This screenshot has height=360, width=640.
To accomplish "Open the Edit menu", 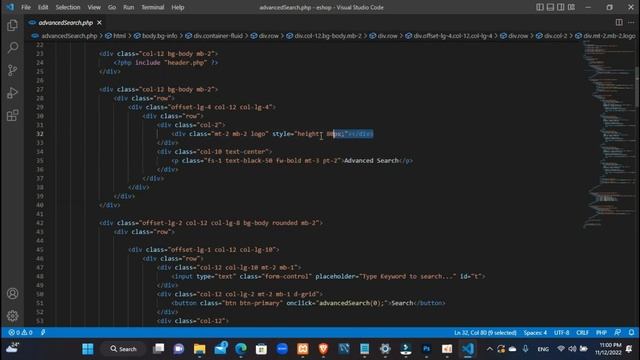I will coord(43,7).
